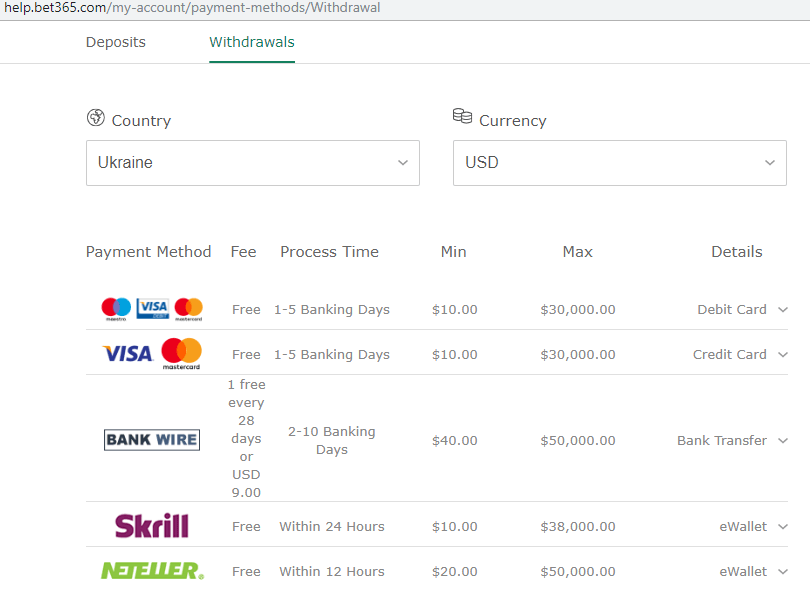Expand the Credit Card details chevron
810x601 pixels.
[783, 355]
